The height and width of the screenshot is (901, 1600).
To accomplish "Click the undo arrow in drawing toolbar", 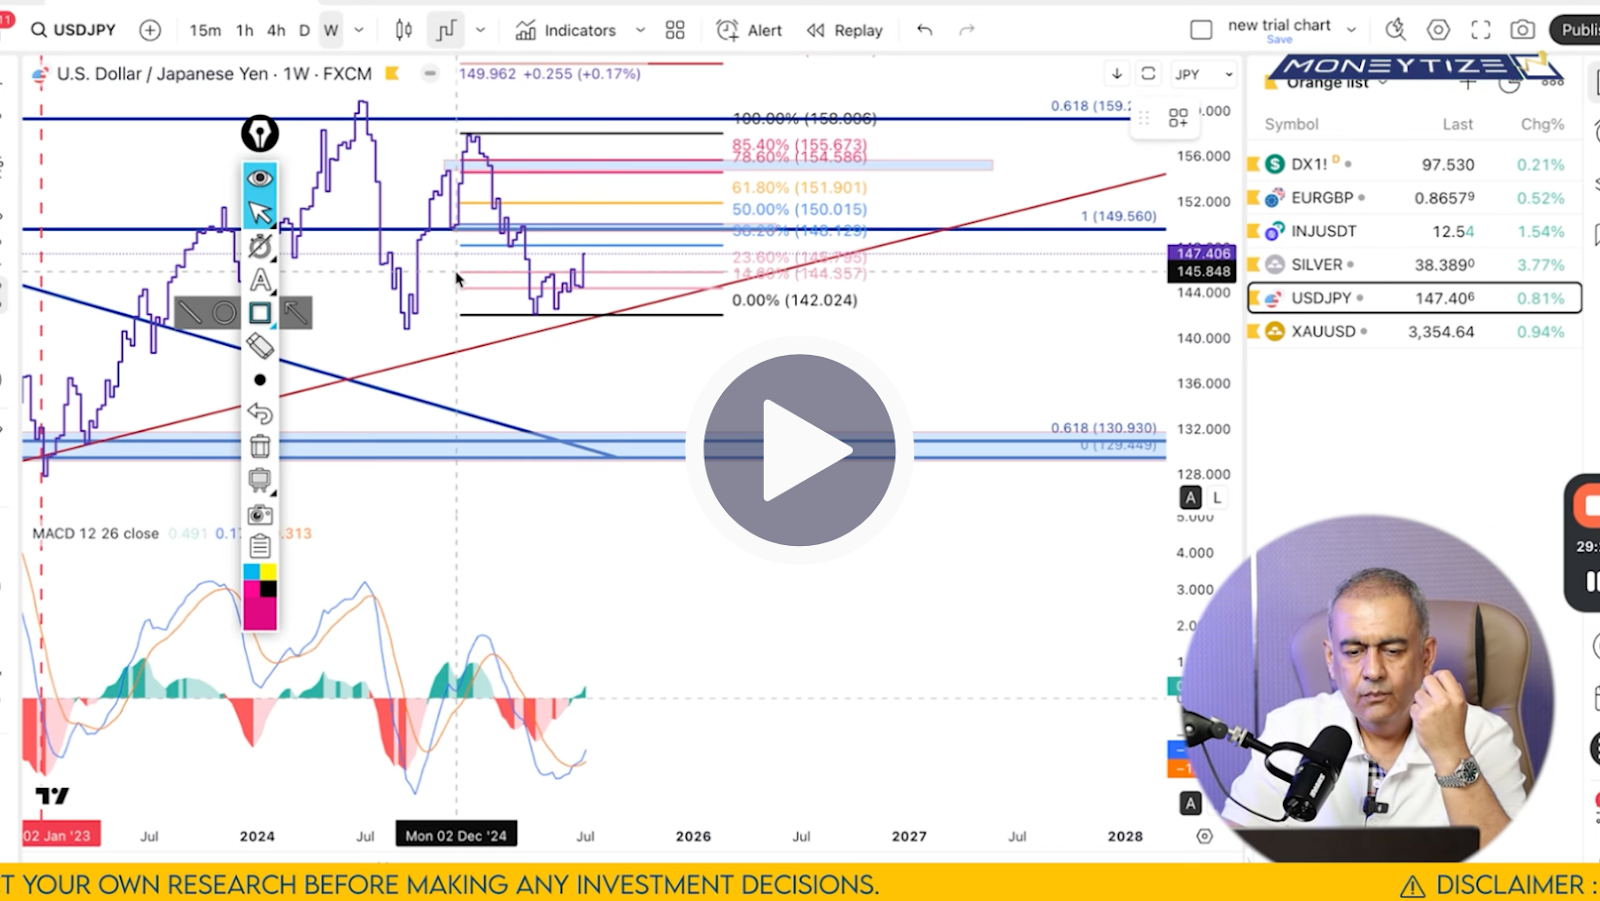I will pos(260,413).
